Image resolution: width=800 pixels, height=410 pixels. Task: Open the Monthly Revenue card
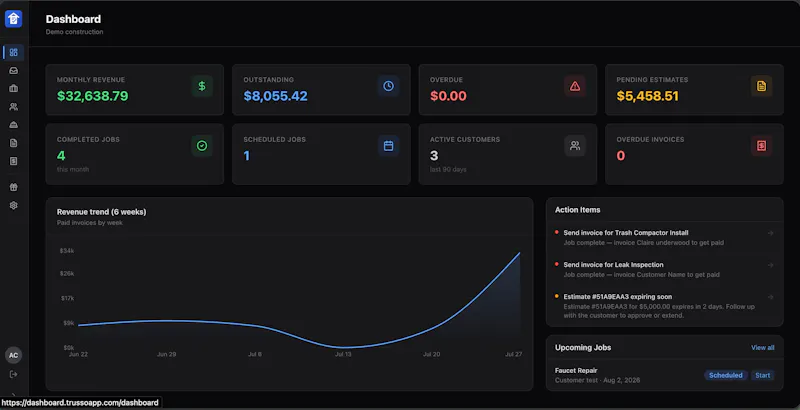(x=135, y=90)
